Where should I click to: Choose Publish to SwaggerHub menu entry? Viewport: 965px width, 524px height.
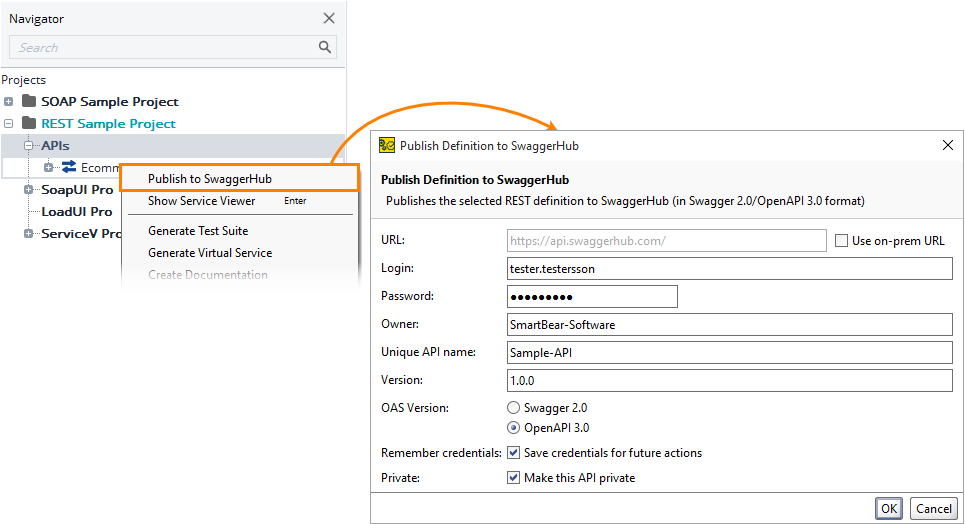[x=239, y=179]
